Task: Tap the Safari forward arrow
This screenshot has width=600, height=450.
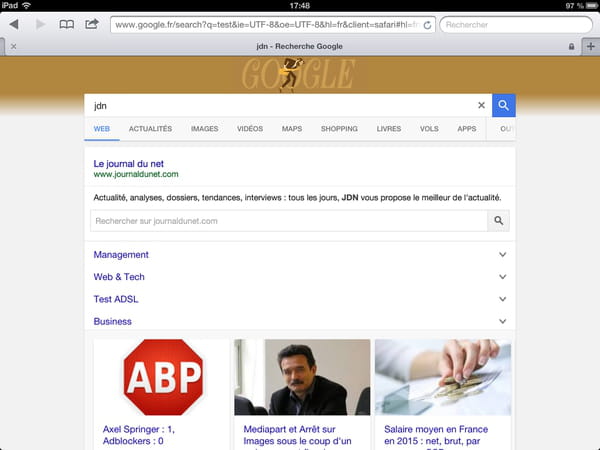Action: (x=41, y=24)
